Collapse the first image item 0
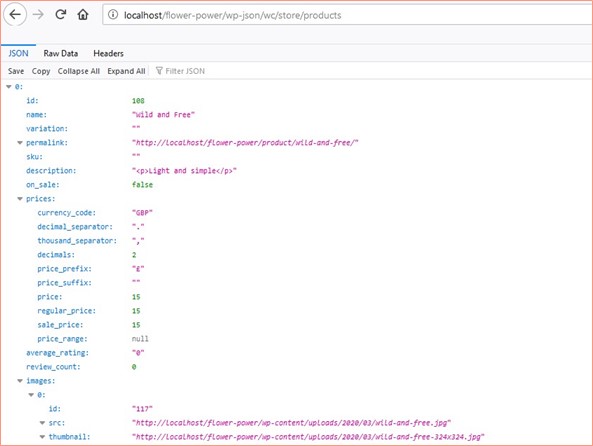 pos(31,395)
